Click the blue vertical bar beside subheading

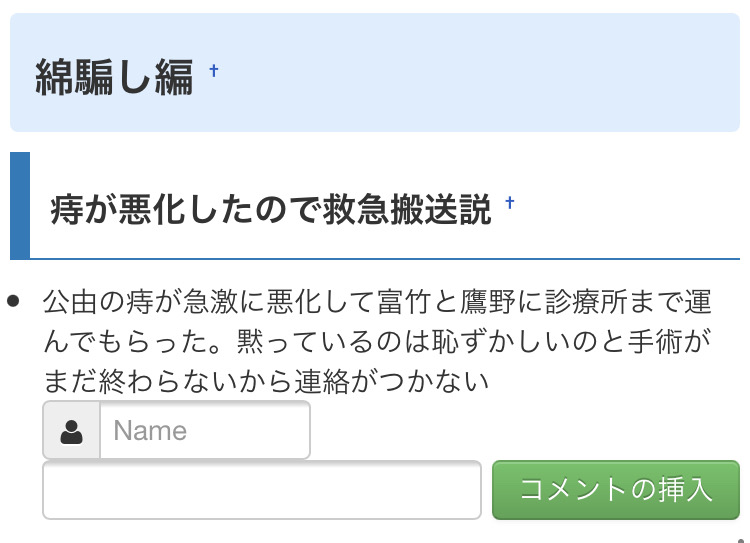click(x=19, y=205)
